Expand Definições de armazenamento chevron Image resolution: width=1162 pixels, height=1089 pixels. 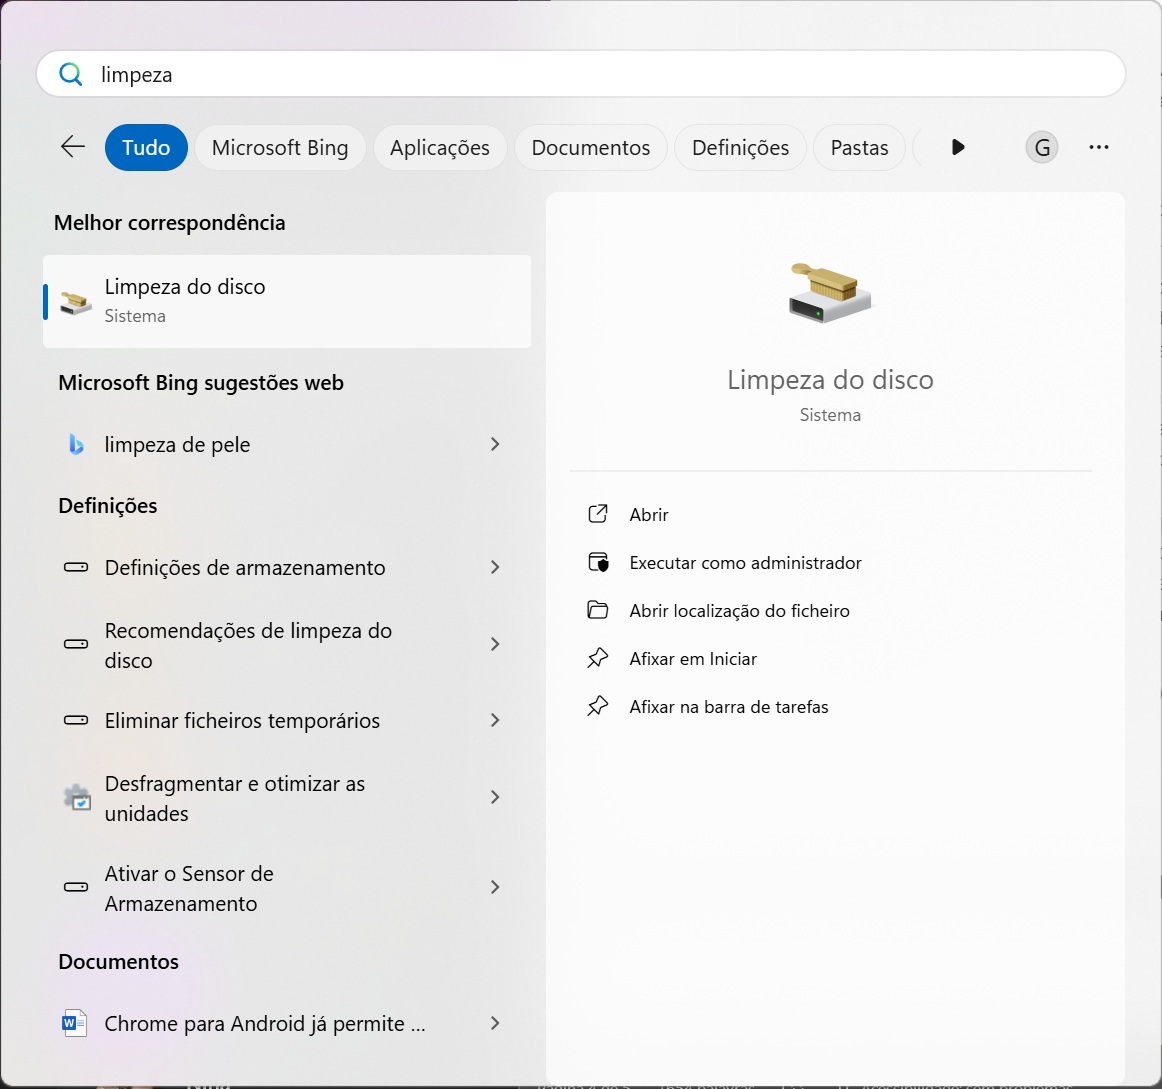pyautogui.click(x=495, y=567)
